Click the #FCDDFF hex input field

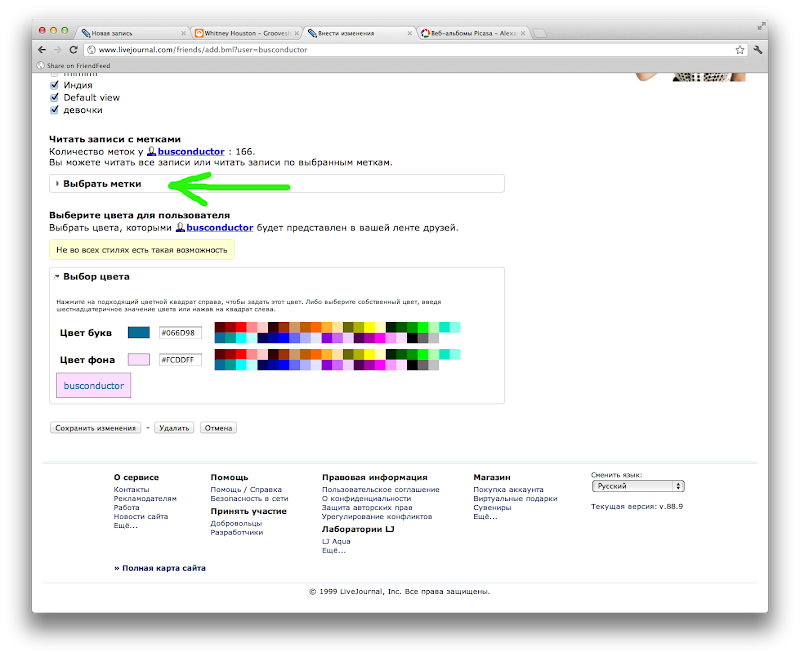coord(180,360)
